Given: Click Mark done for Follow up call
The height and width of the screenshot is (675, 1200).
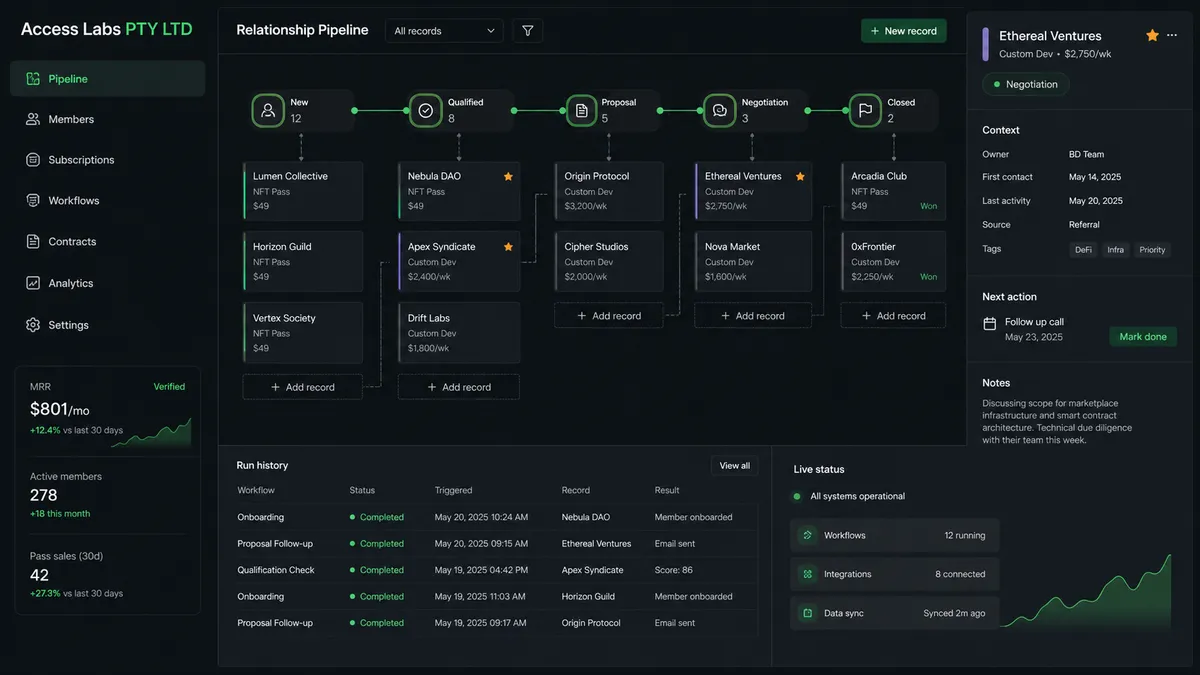Looking at the screenshot, I should click(x=1143, y=337).
